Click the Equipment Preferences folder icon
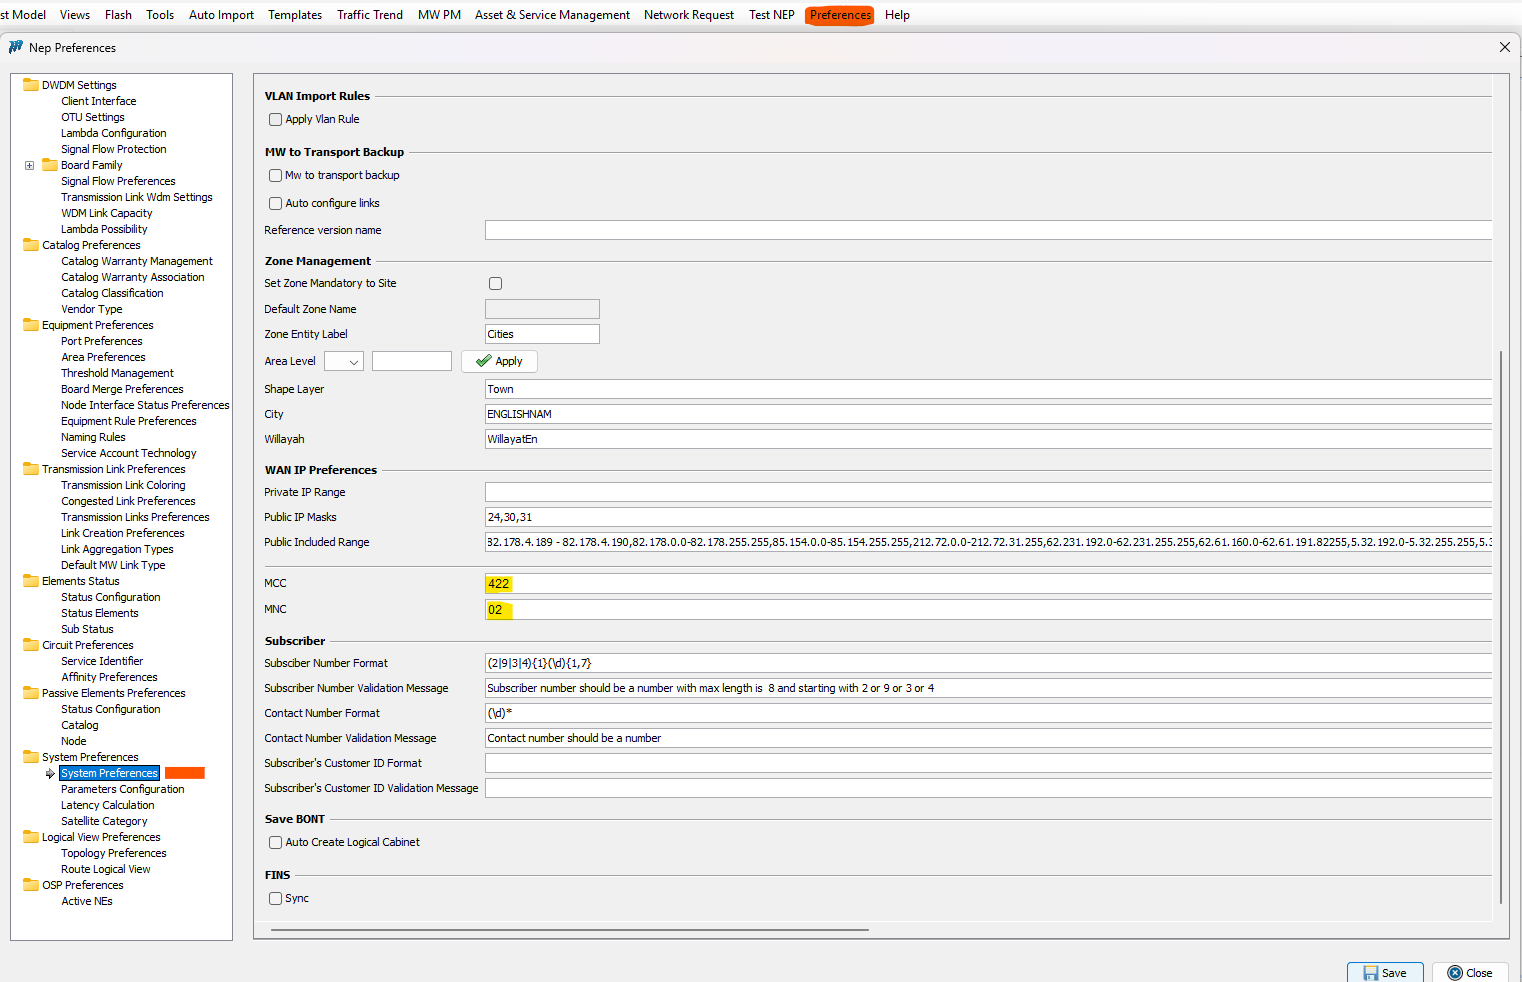The width and height of the screenshot is (1522, 982). 31,325
